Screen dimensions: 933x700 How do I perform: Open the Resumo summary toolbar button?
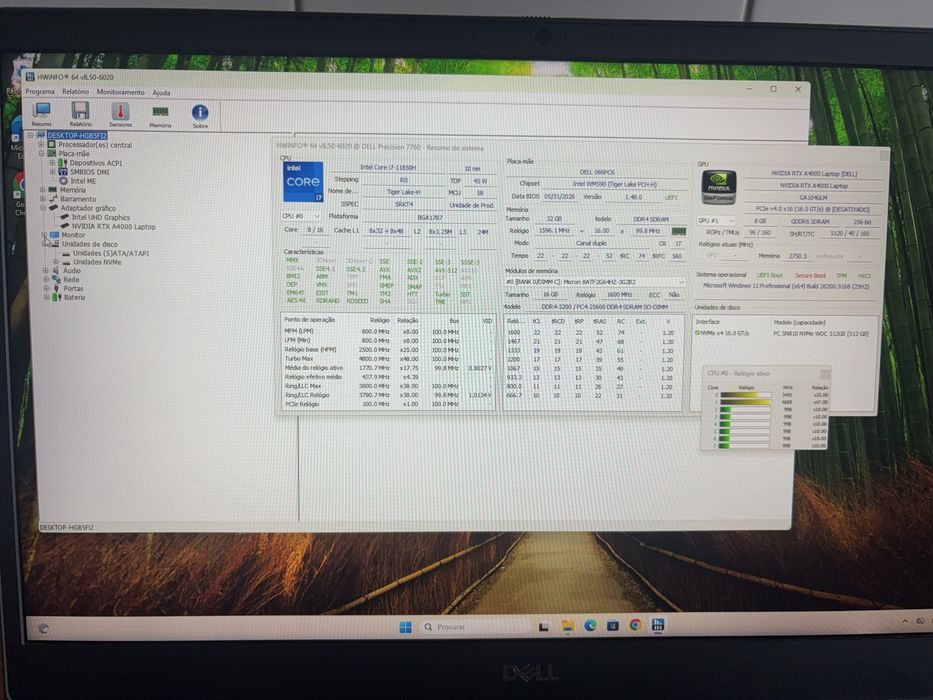(42, 114)
